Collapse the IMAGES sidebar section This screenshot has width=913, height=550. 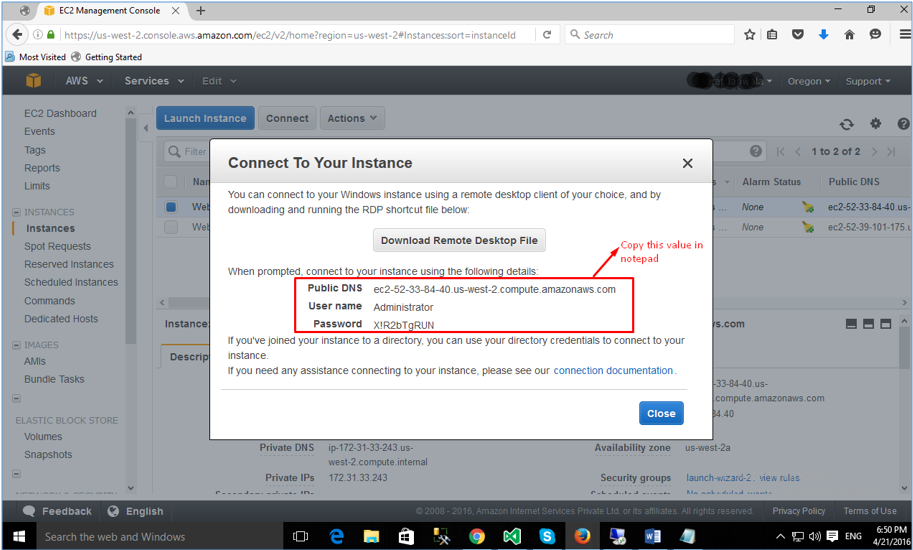point(16,345)
